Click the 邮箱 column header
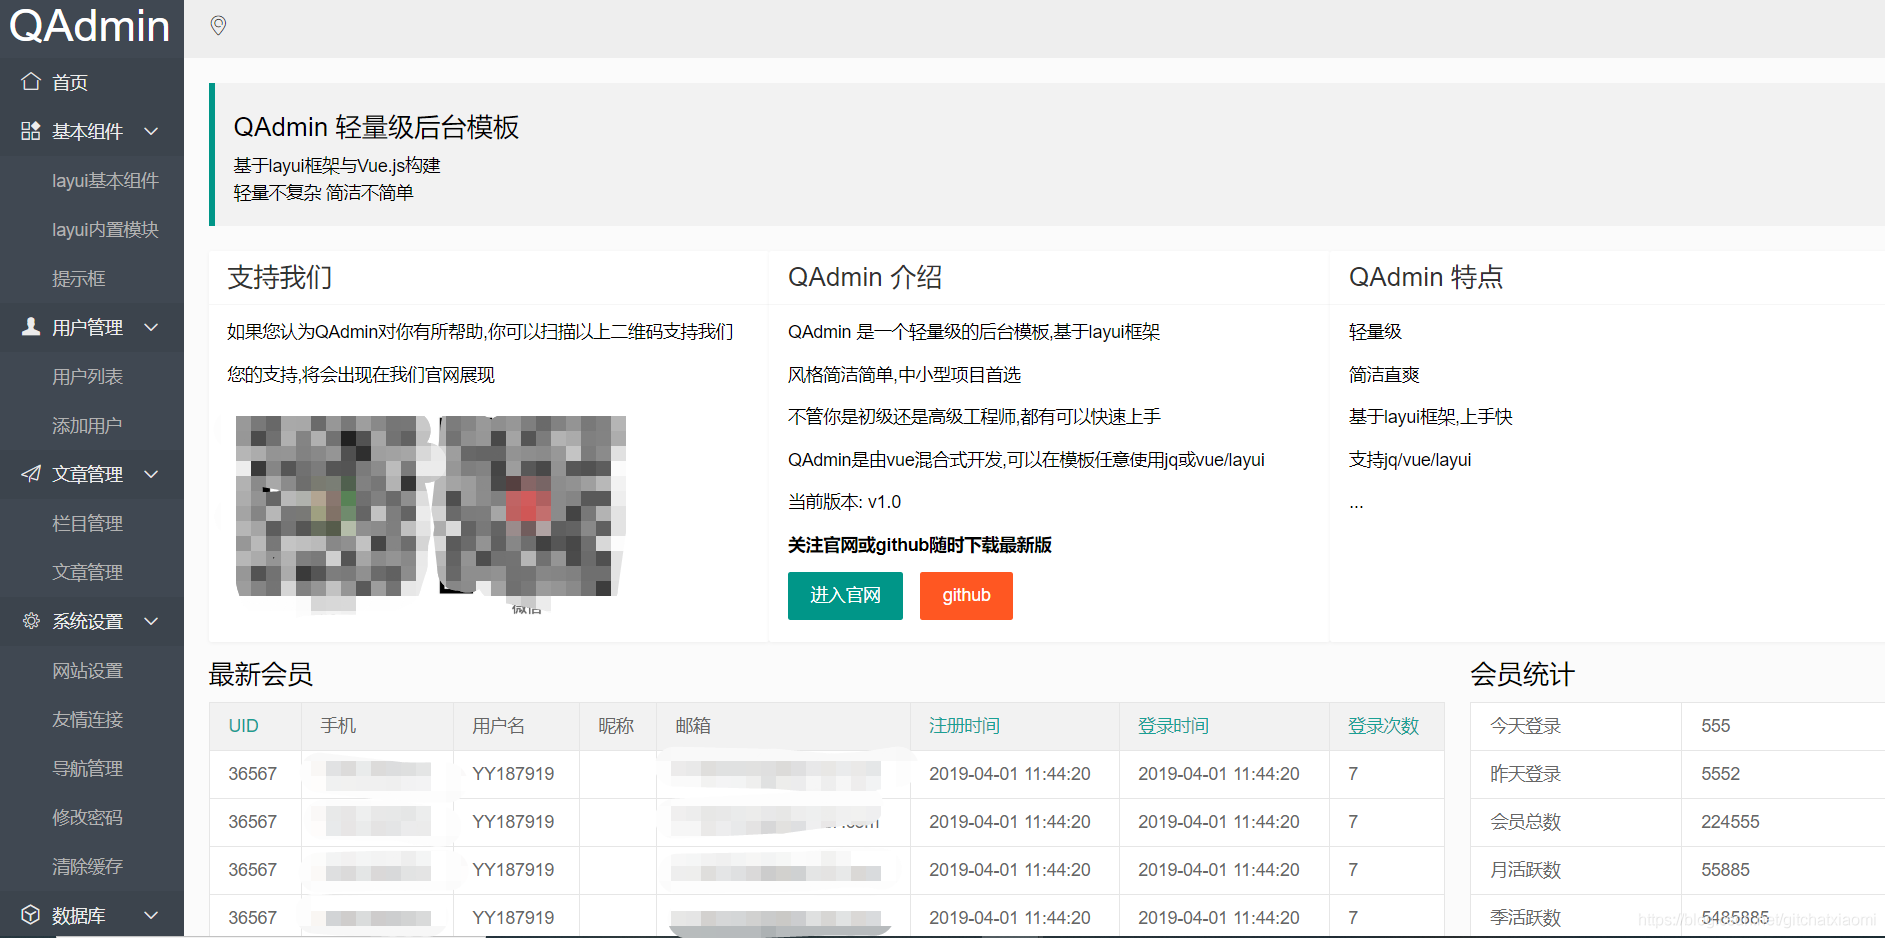Image resolution: width=1885 pixels, height=938 pixels. point(693,726)
